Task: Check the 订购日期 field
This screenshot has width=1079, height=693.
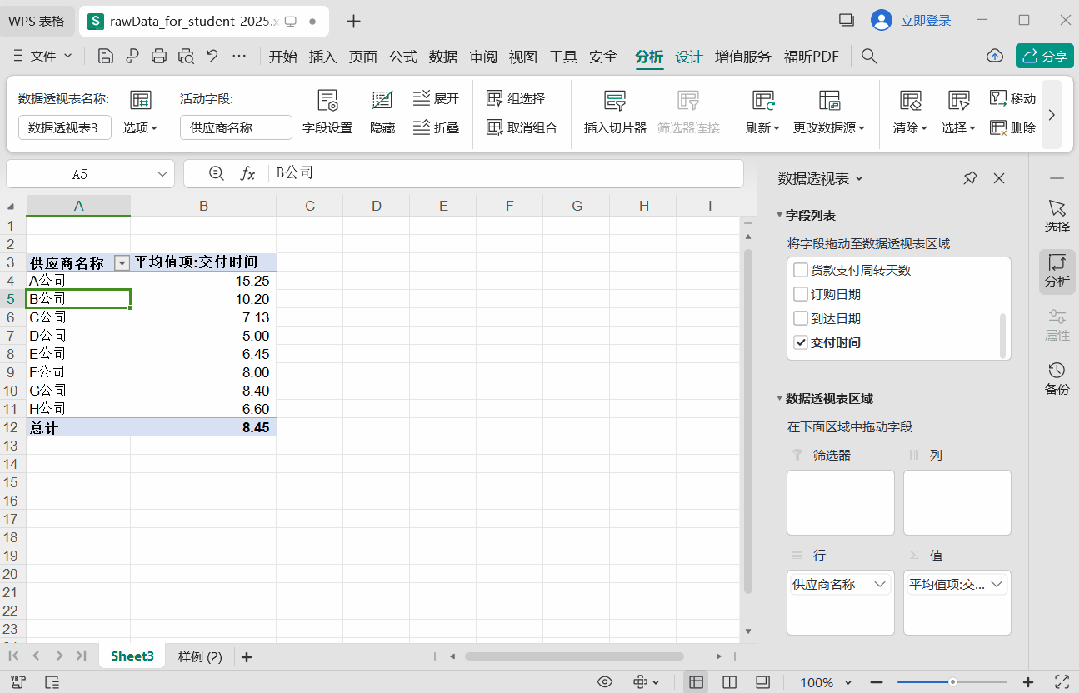Action: pyautogui.click(x=800, y=294)
